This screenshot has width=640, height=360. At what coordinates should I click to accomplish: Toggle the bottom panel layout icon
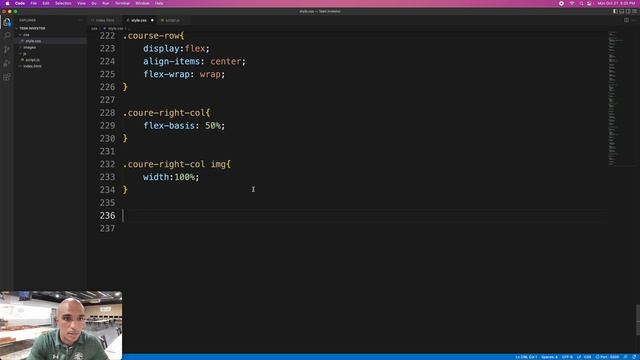(x=622, y=11)
